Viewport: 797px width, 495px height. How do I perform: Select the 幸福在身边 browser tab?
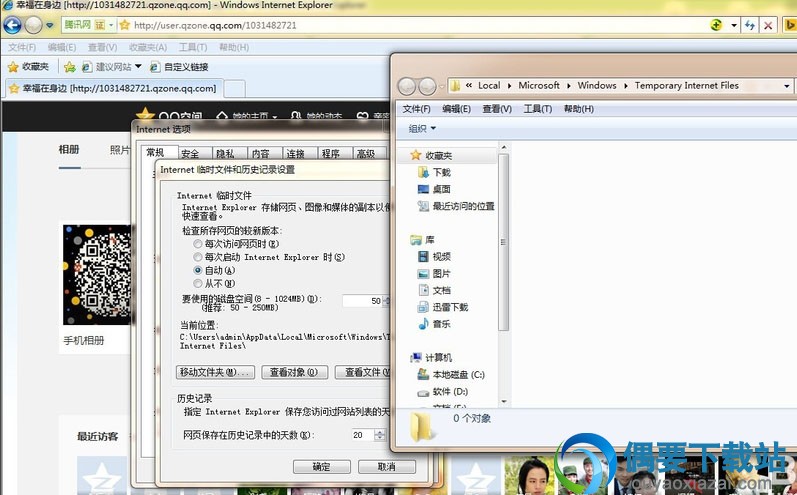click(x=114, y=88)
